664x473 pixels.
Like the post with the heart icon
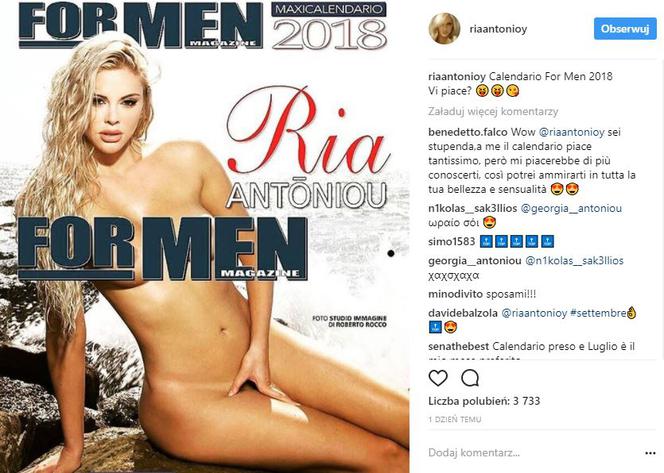[x=438, y=378]
